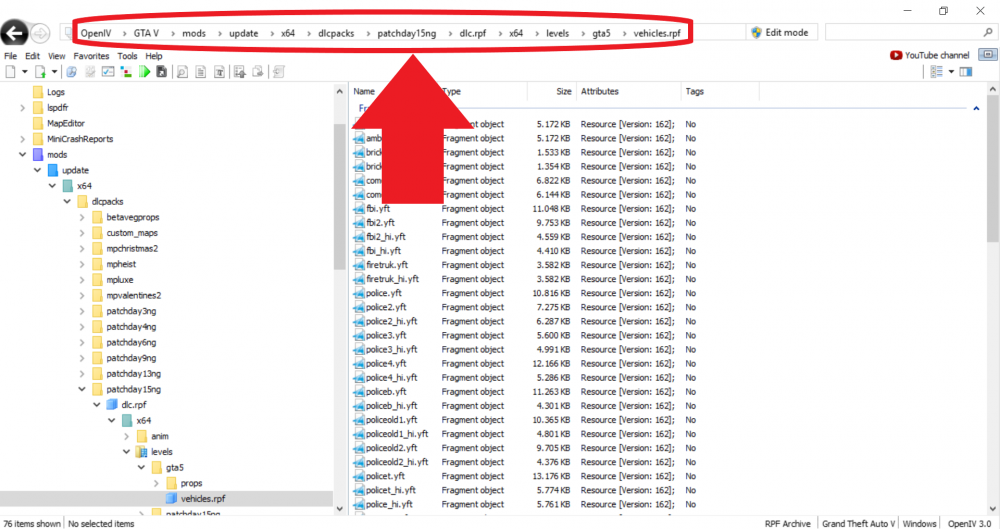Select the police4.yft file

coord(386,364)
